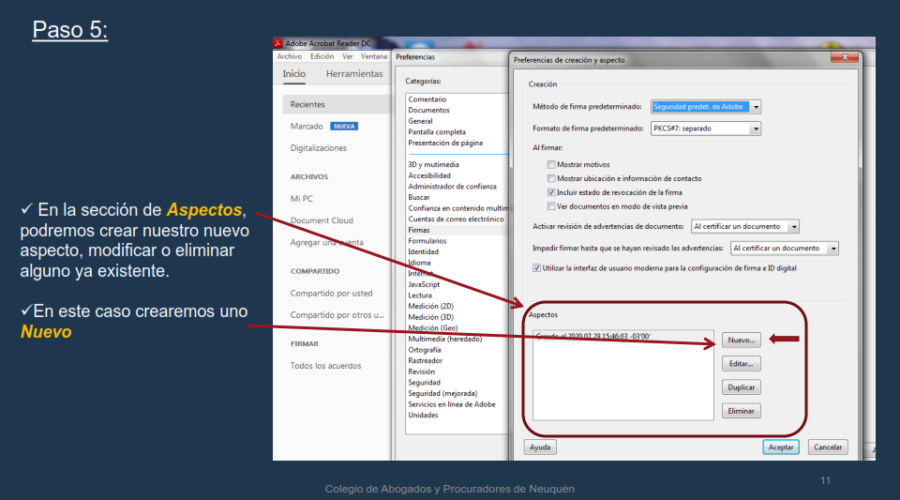Select Cuentas de correo electrónico category

tap(456, 219)
